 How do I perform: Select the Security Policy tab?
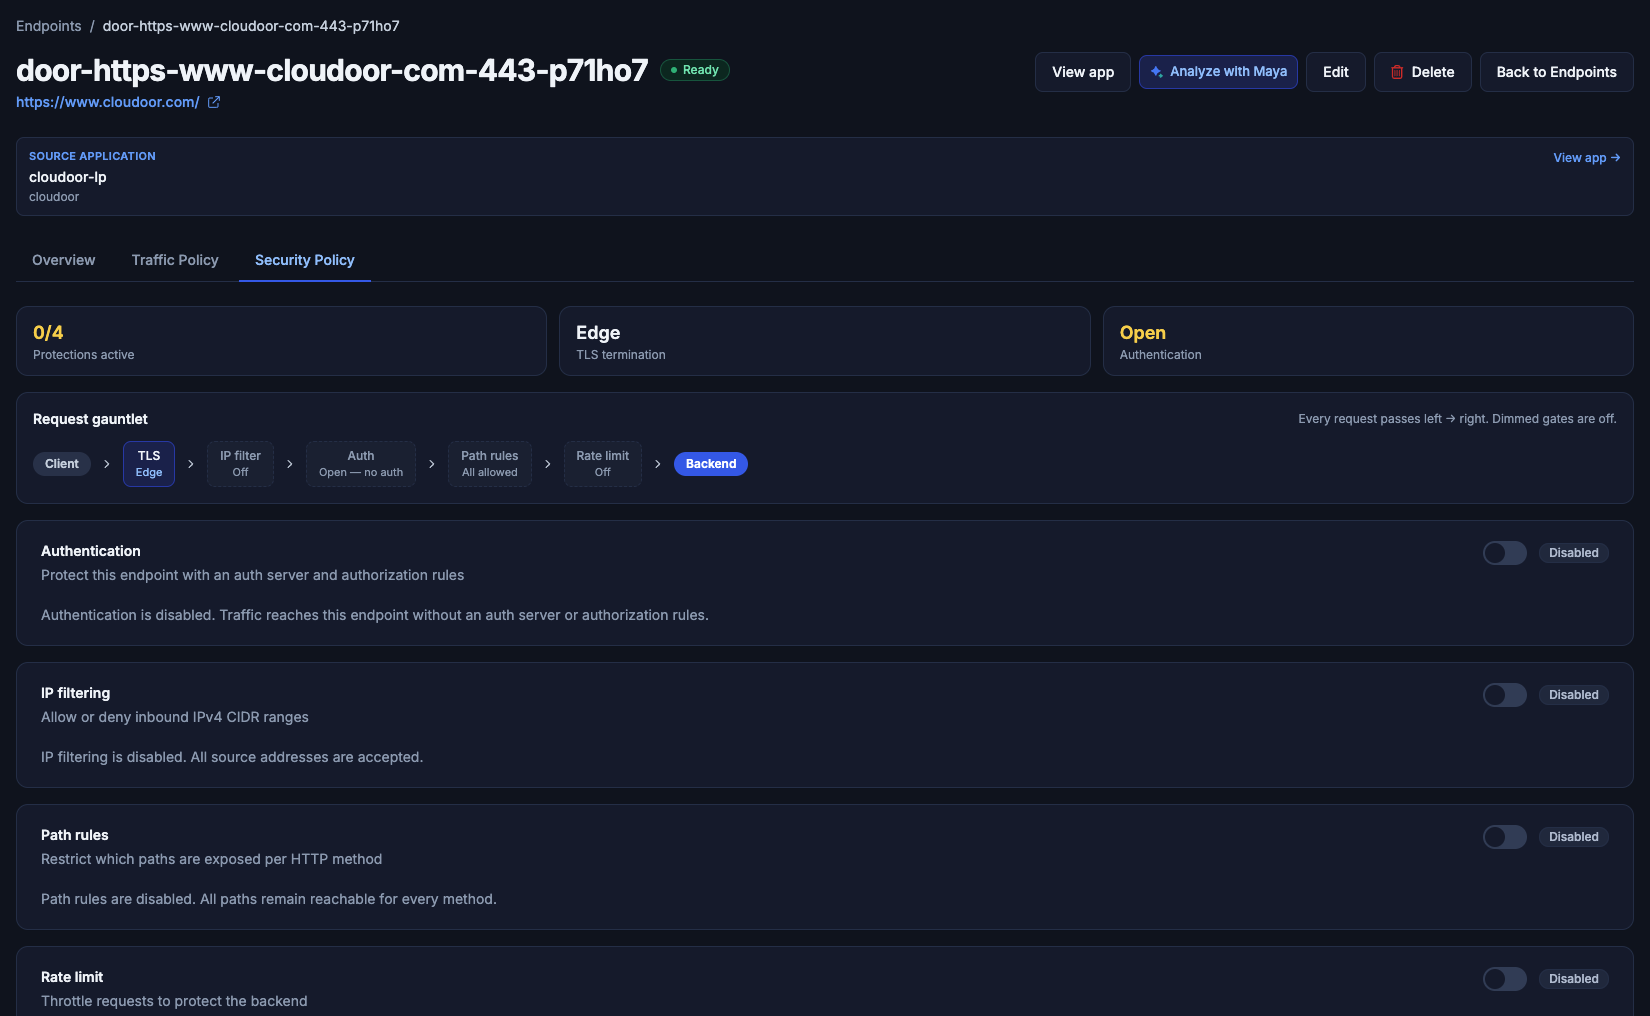(x=305, y=260)
